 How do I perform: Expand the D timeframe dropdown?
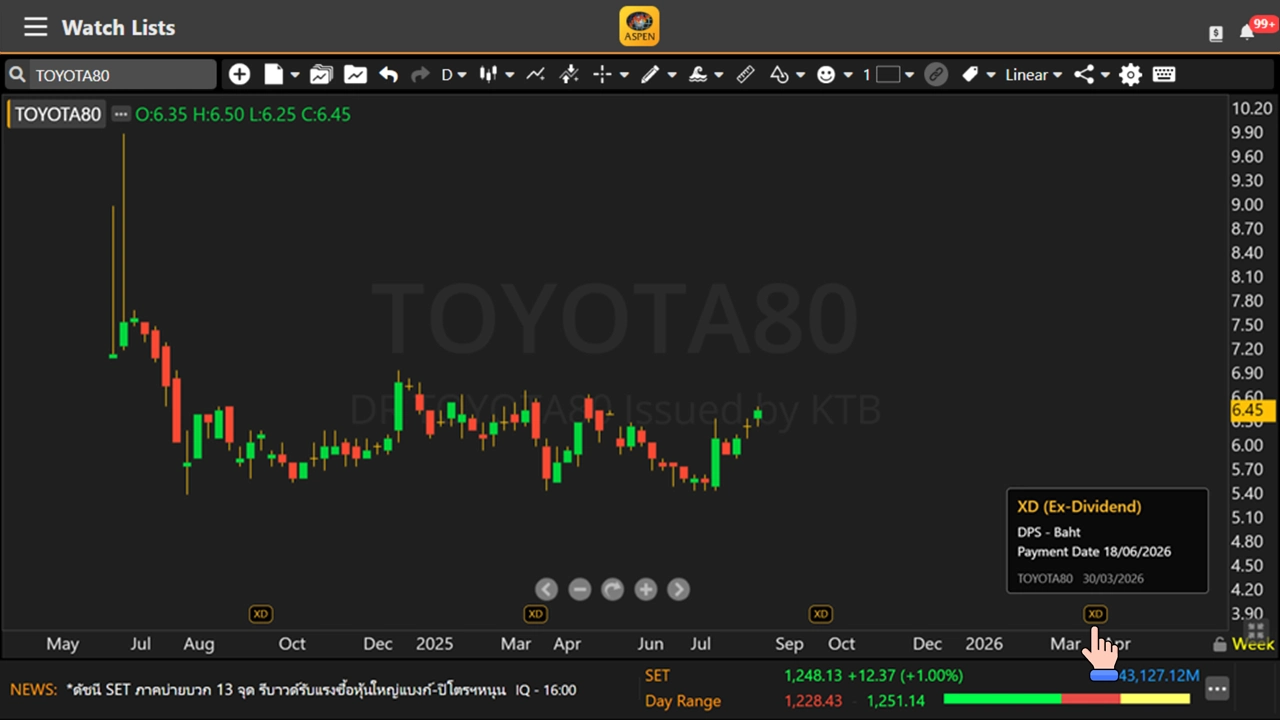coord(455,74)
